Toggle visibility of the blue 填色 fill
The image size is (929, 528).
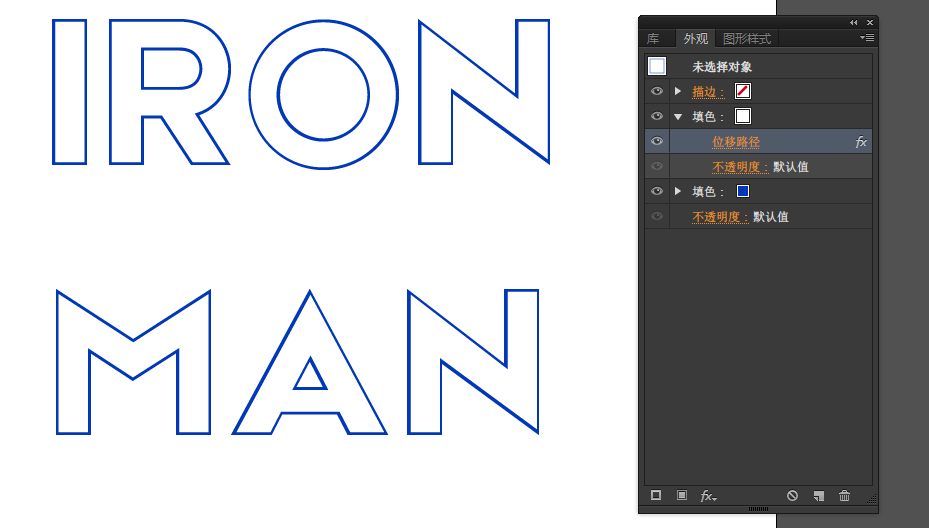(656, 191)
